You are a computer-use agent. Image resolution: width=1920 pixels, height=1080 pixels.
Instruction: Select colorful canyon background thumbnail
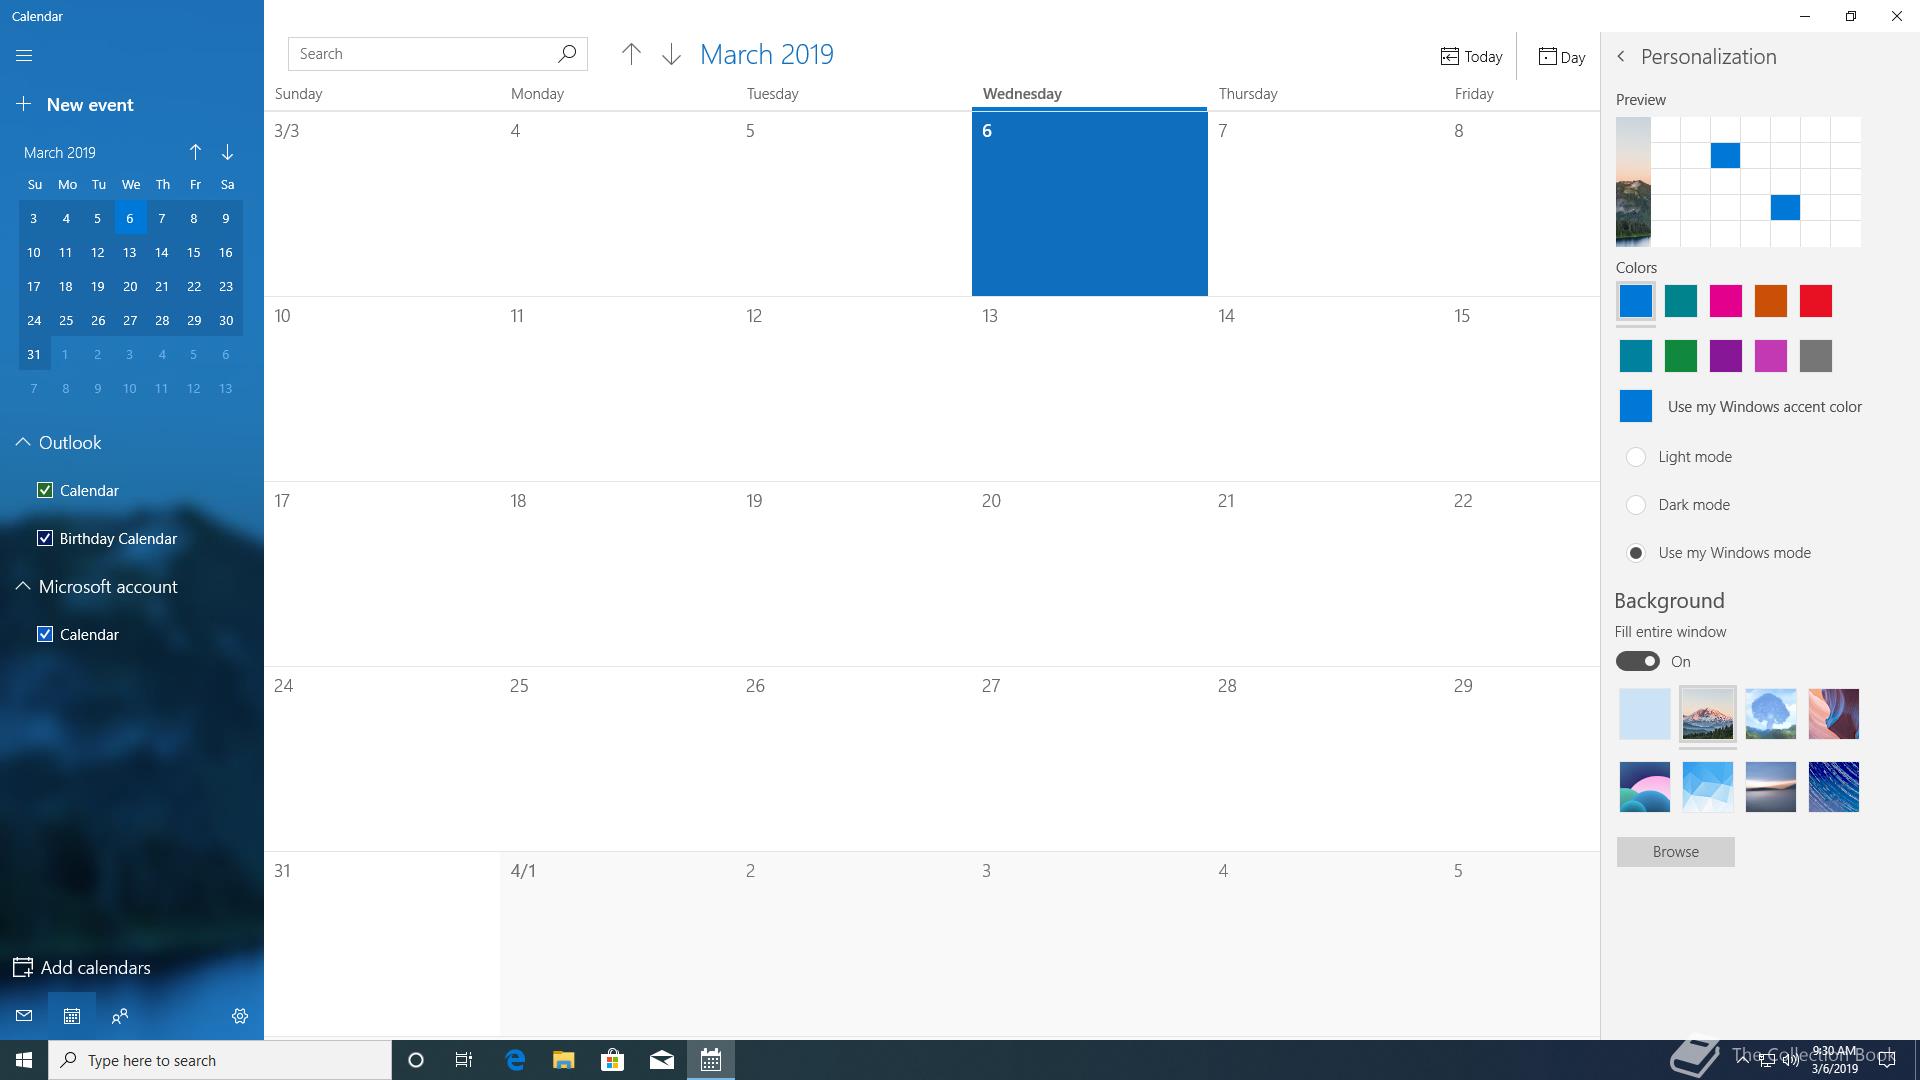(x=1834, y=714)
